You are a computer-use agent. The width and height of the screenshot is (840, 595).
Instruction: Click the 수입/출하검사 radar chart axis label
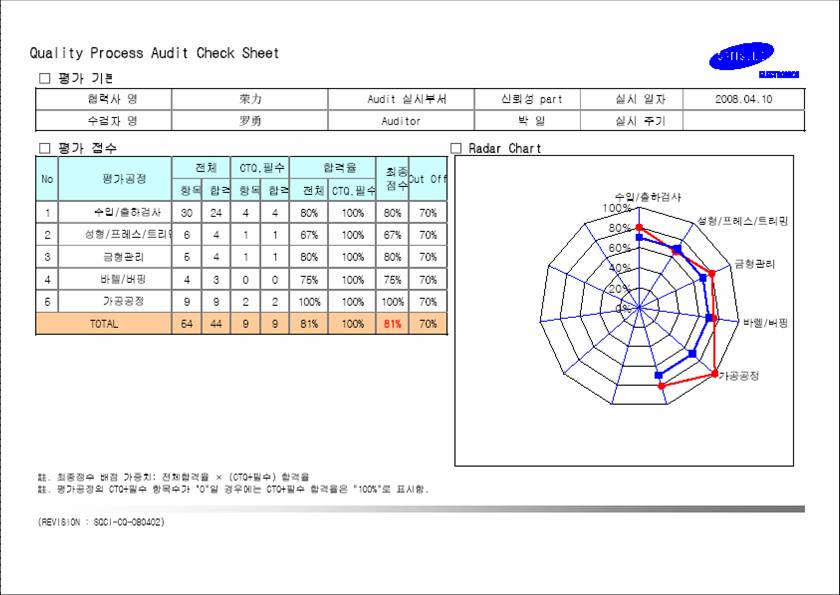click(648, 197)
